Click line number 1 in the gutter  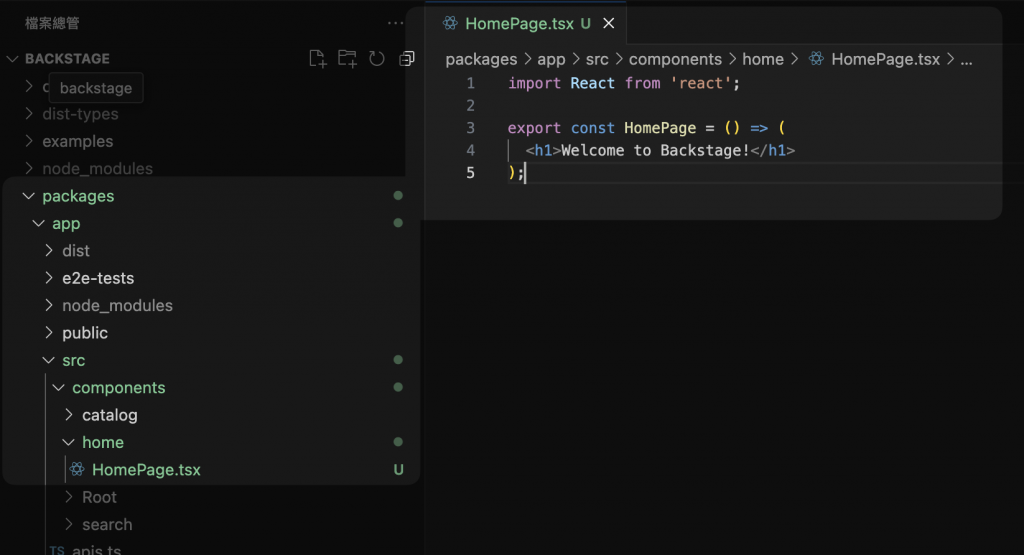pos(470,84)
